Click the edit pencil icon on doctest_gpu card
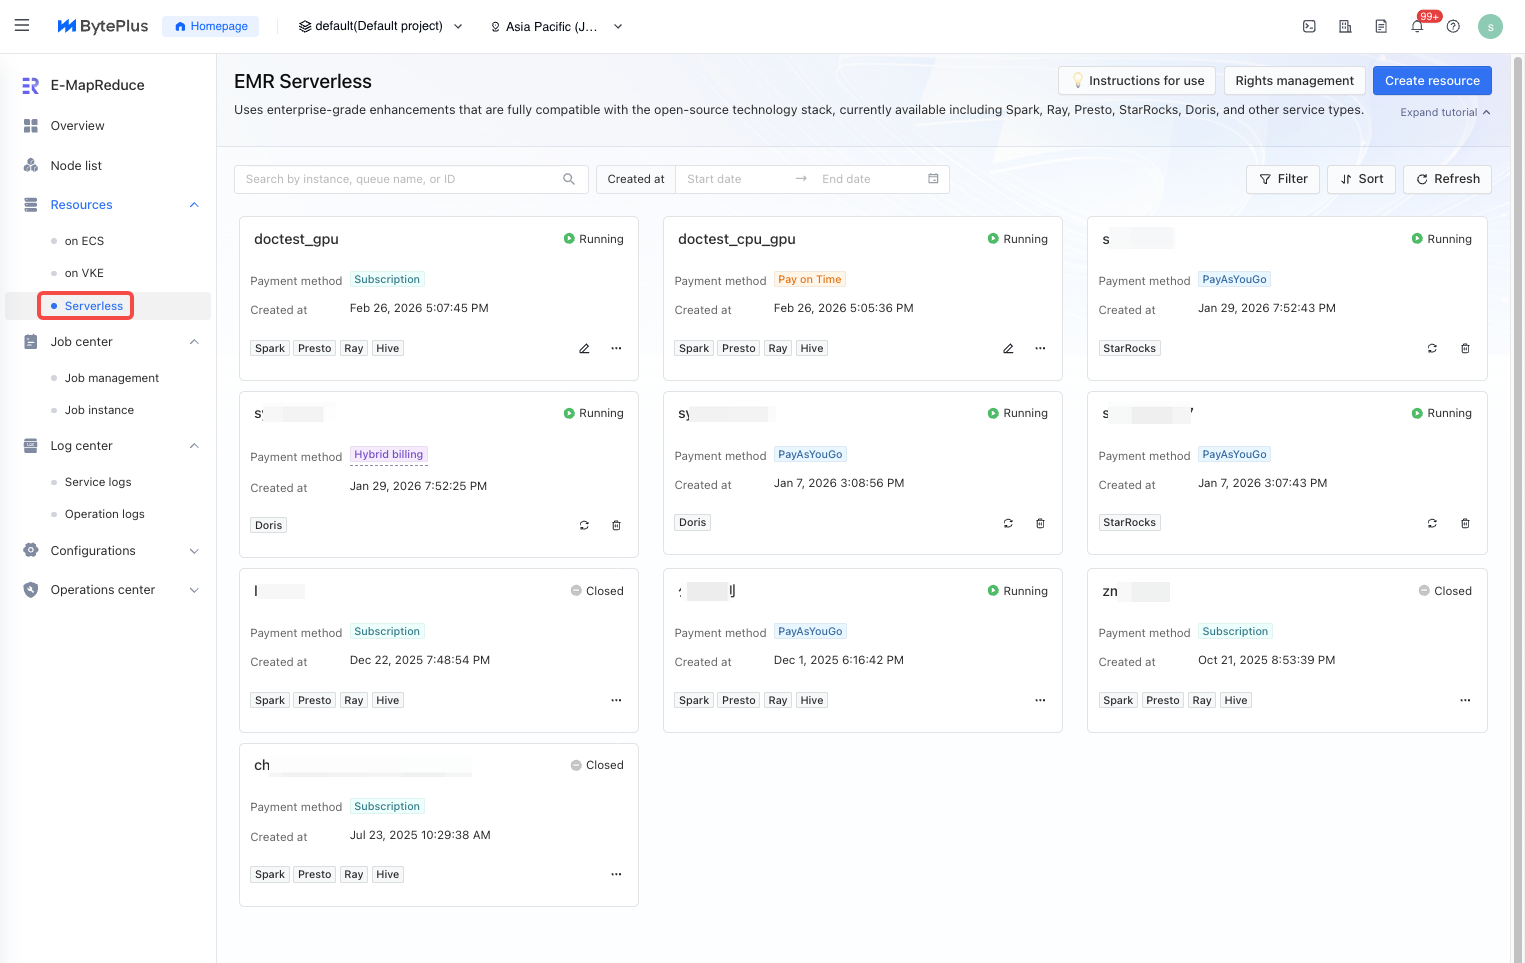This screenshot has height=963, width=1525. coord(584,349)
